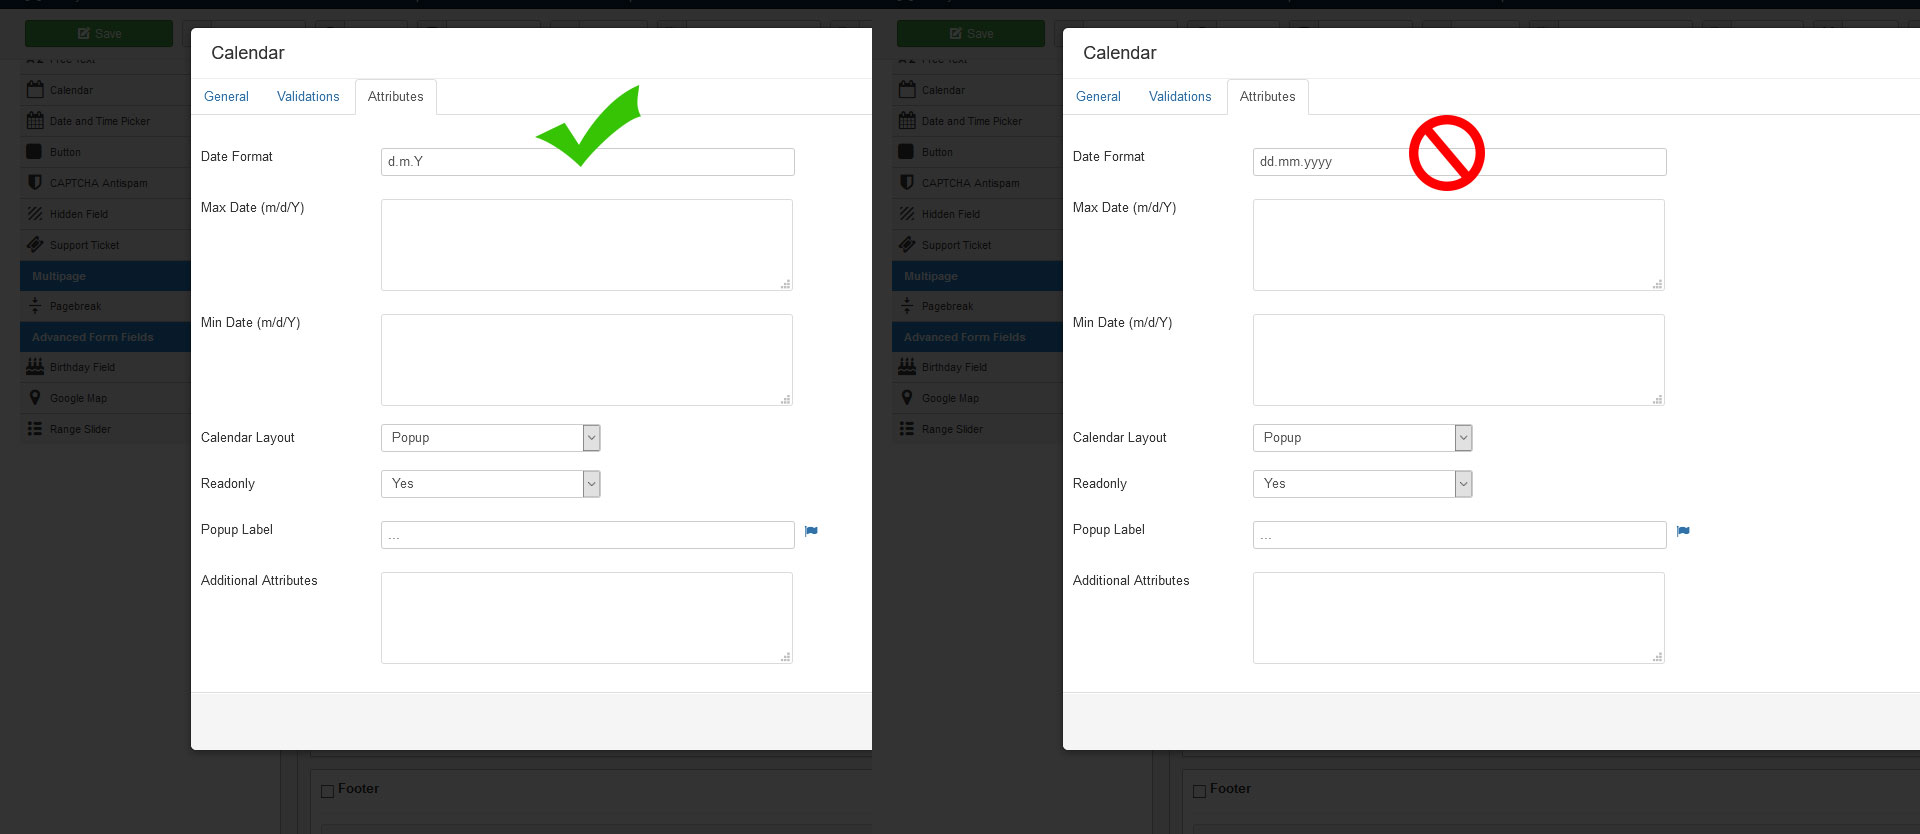Viewport: 1920px width, 834px height.
Task: Focus Min Date textarea in left dialog
Action: pyautogui.click(x=587, y=360)
